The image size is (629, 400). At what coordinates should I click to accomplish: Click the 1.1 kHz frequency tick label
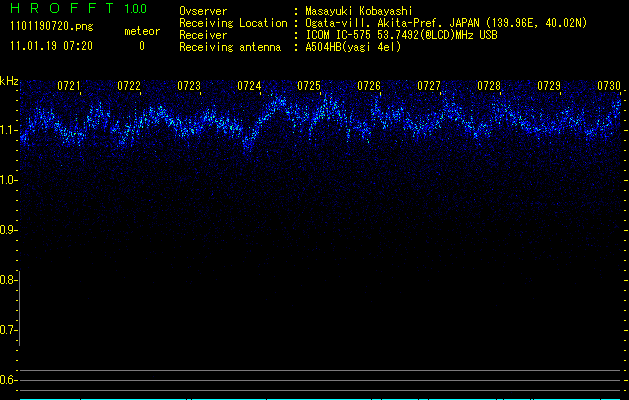[8, 130]
